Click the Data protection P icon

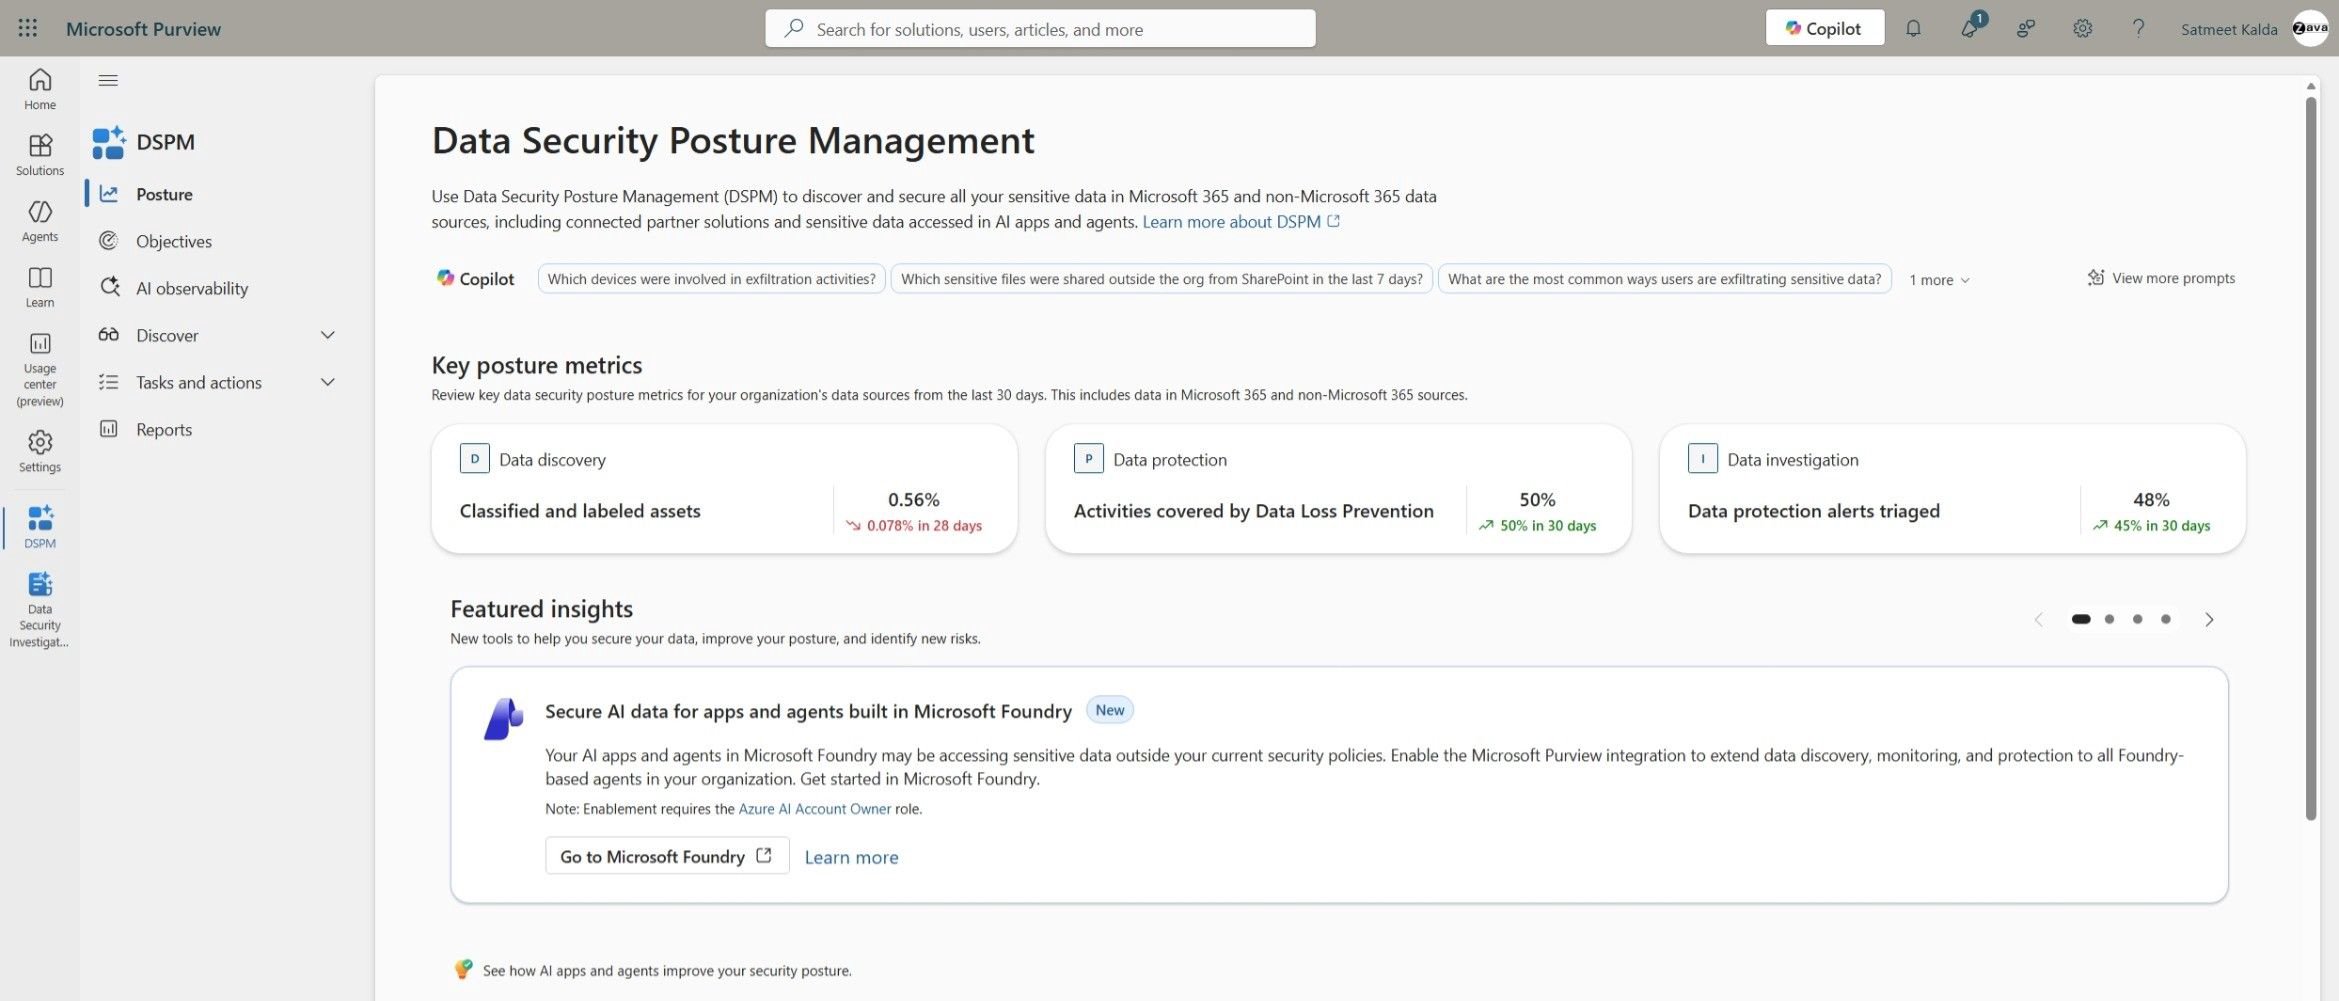point(1088,458)
